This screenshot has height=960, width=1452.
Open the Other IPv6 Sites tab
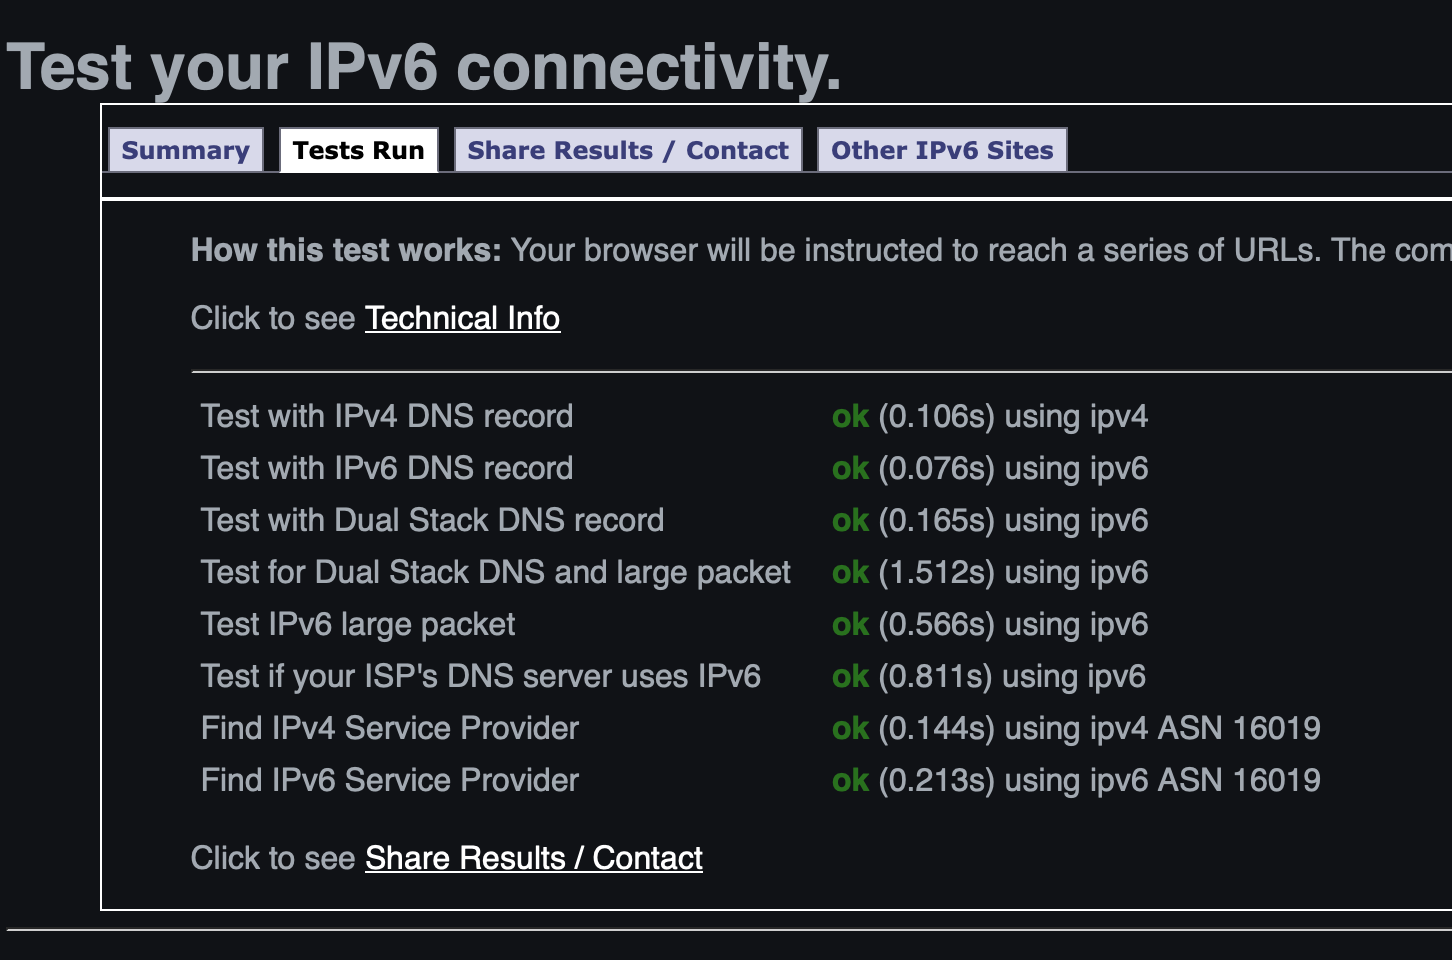coord(942,150)
